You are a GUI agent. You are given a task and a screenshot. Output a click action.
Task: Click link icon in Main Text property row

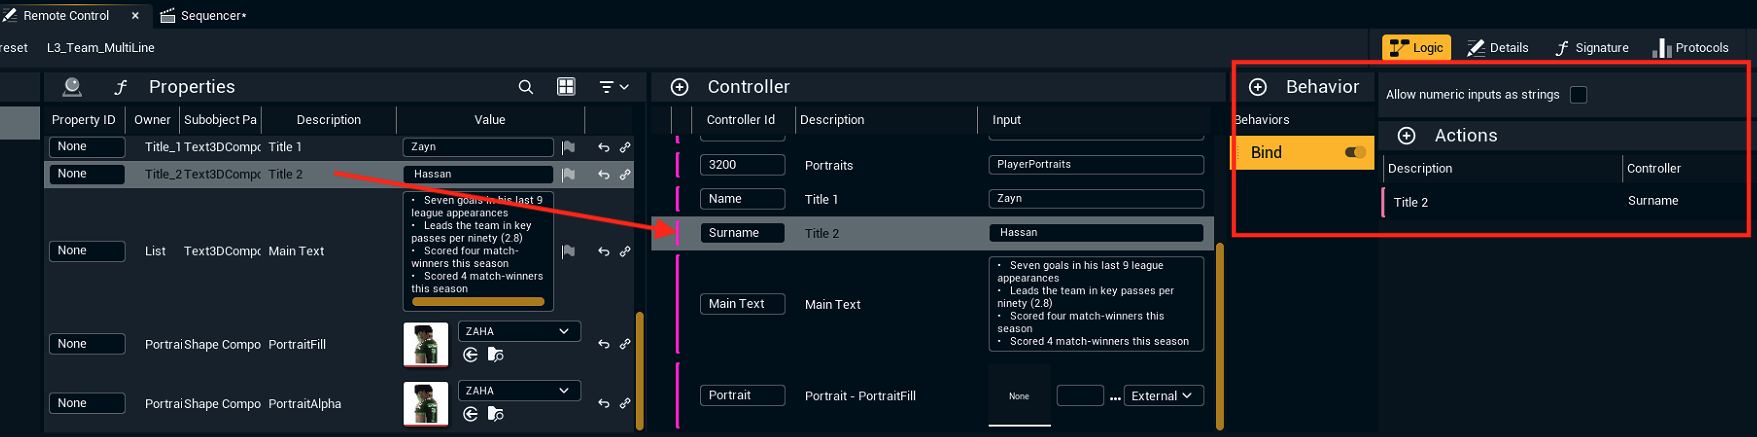click(625, 251)
